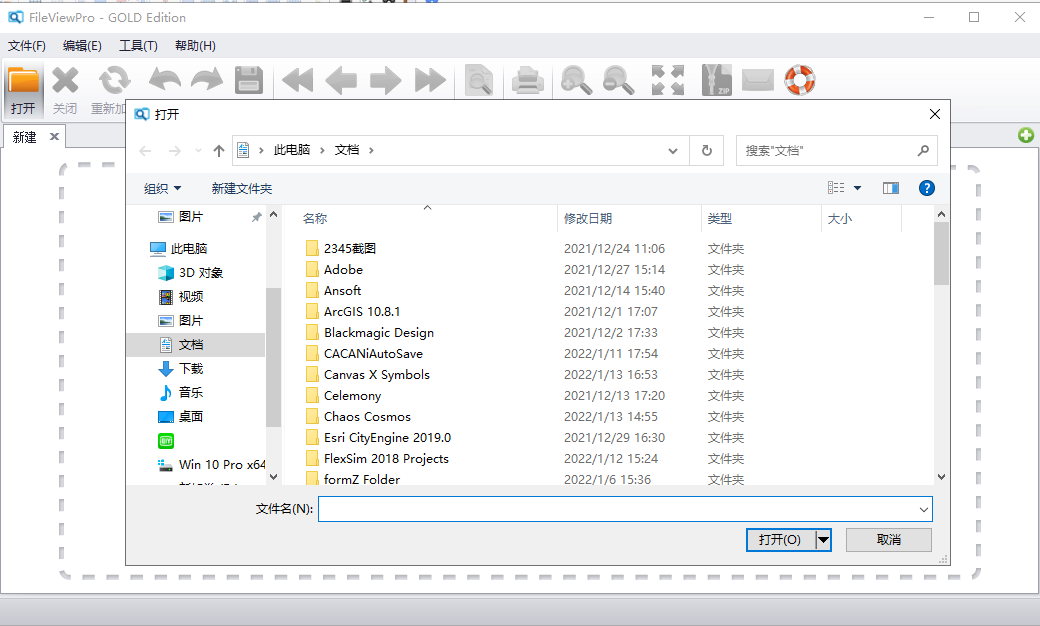
Task: Go to first page double-left arrow
Action: tap(297, 81)
